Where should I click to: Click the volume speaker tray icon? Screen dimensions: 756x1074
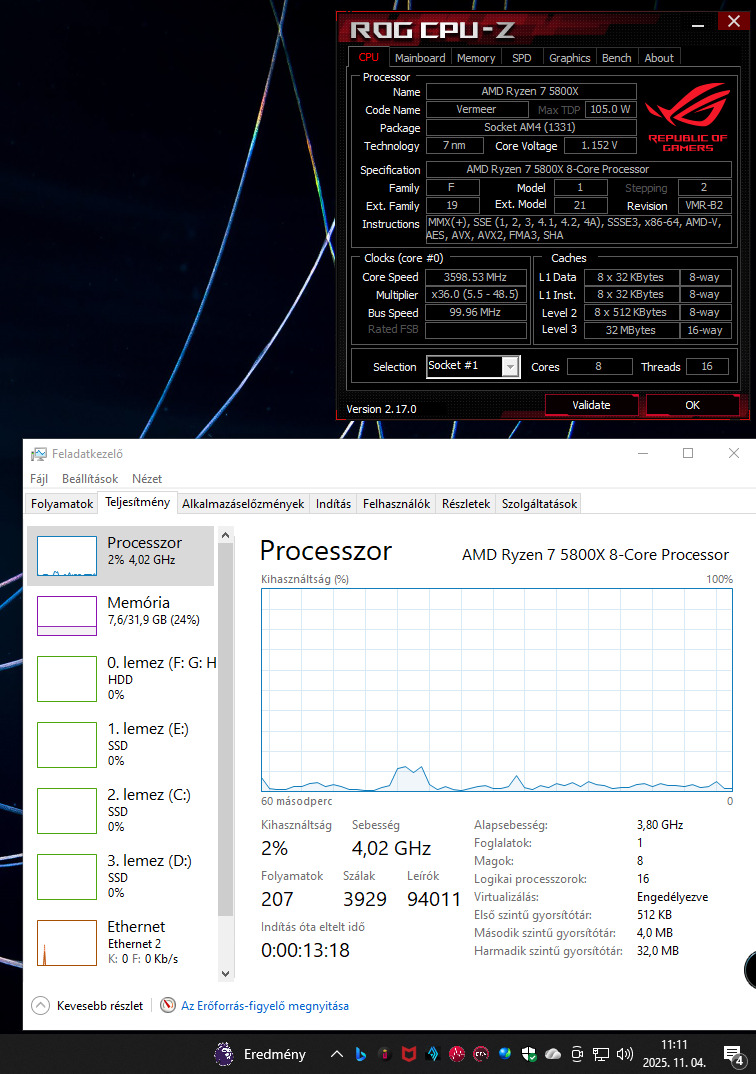[625, 1054]
